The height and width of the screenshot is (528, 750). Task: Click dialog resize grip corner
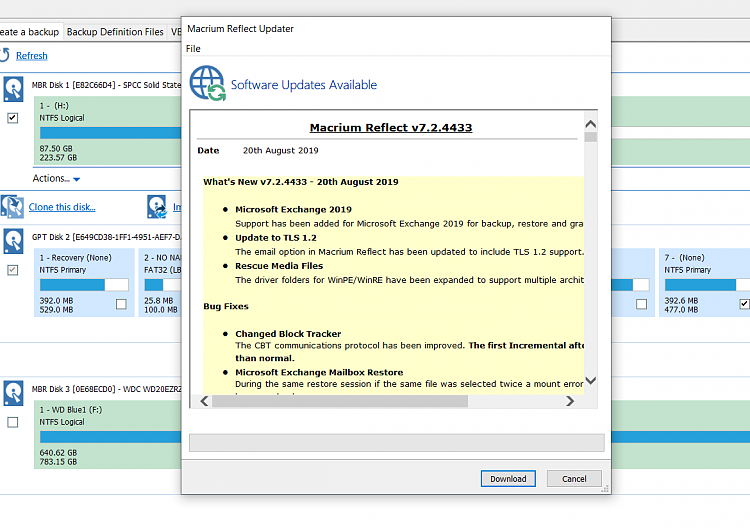605,488
